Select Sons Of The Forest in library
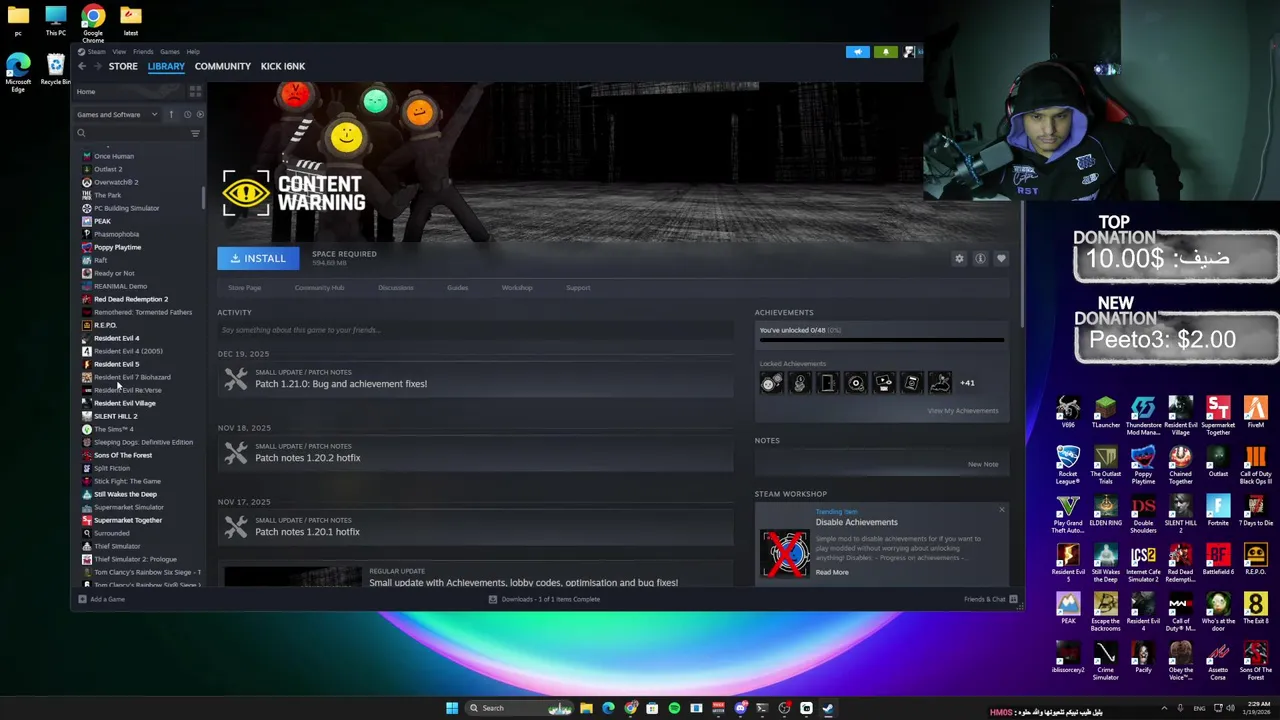1280x720 pixels. tap(122, 455)
